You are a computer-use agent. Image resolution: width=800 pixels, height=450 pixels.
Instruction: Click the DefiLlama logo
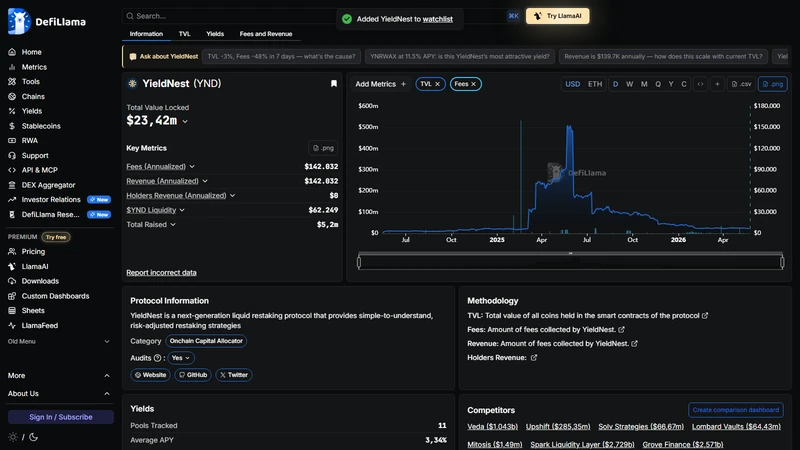(x=47, y=21)
